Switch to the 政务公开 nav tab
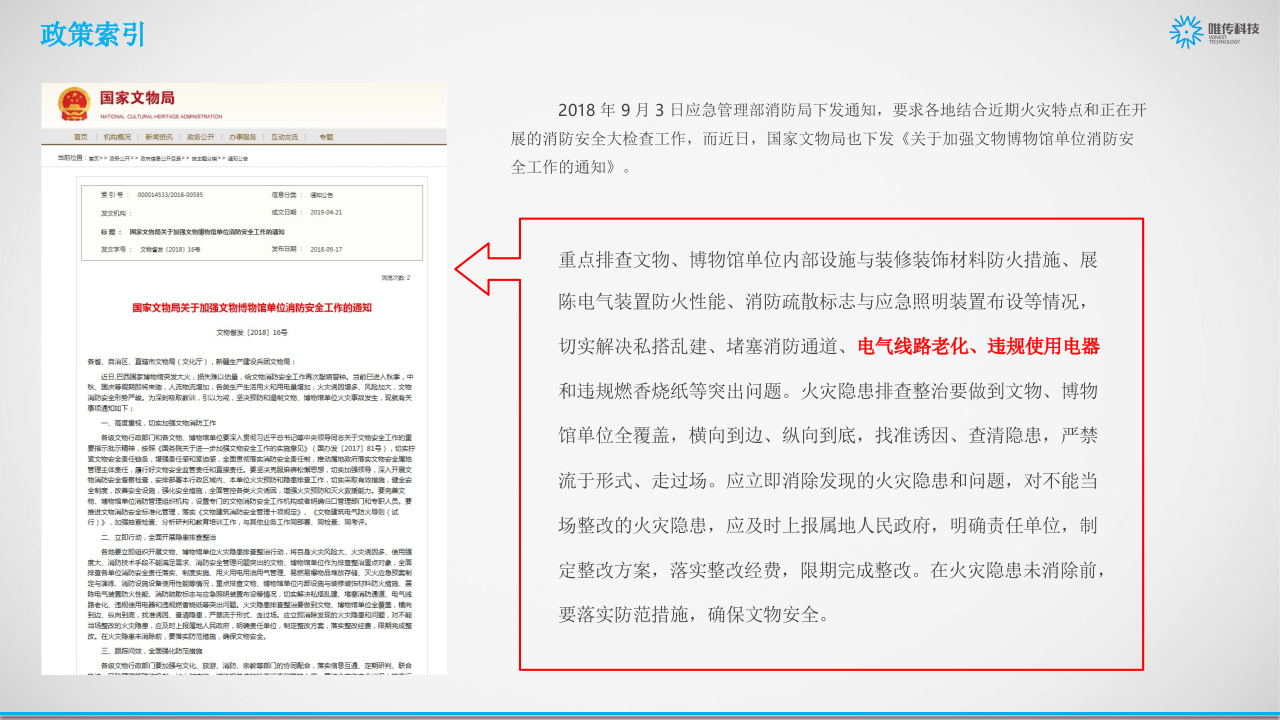Screen dimensions: 1280x720 [199, 137]
